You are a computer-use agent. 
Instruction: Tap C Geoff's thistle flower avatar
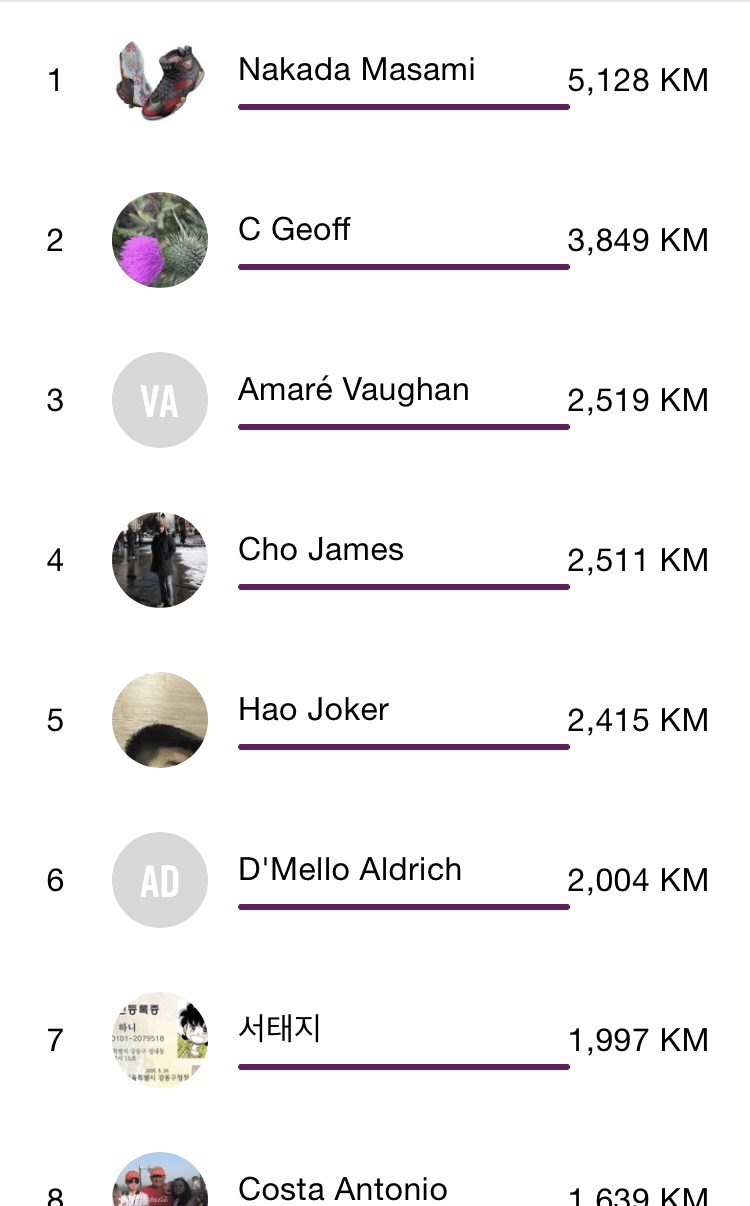click(x=160, y=240)
